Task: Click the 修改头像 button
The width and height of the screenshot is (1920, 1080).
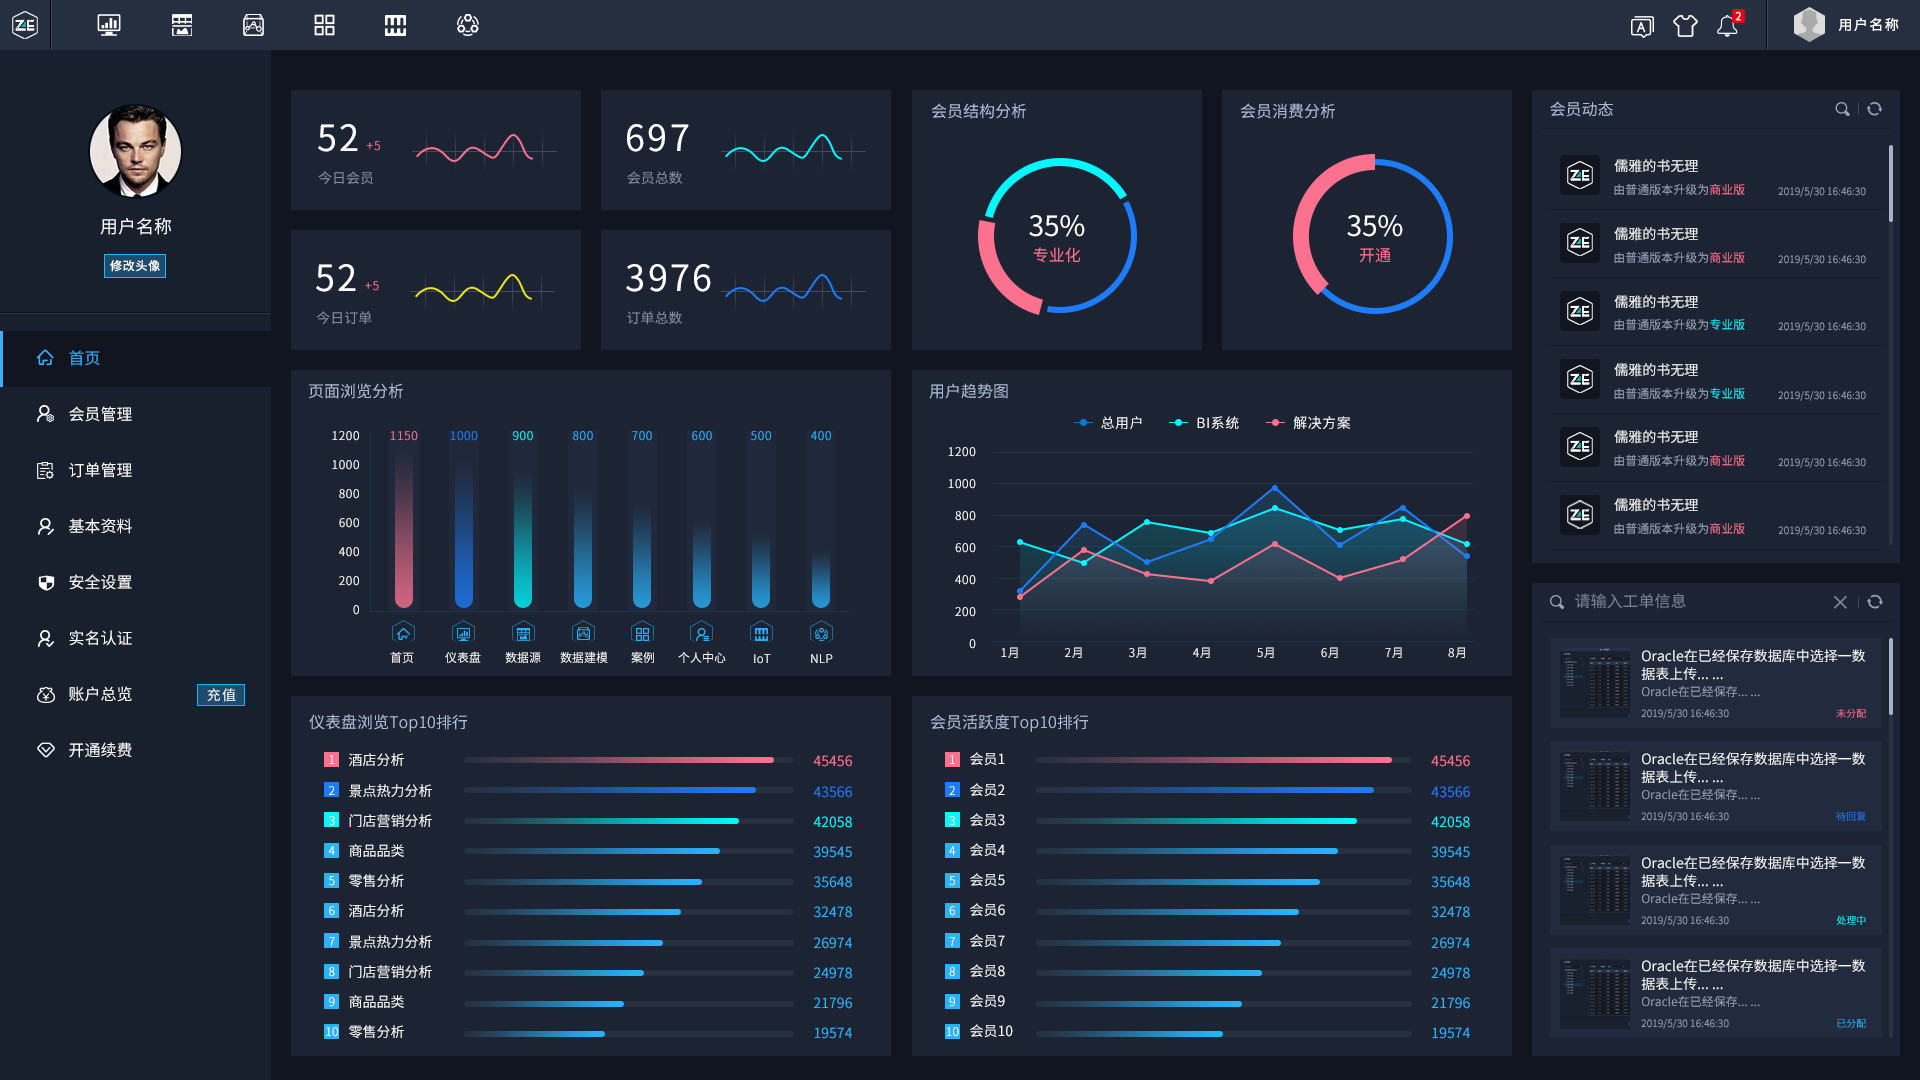Action: pyautogui.click(x=135, y=266)
